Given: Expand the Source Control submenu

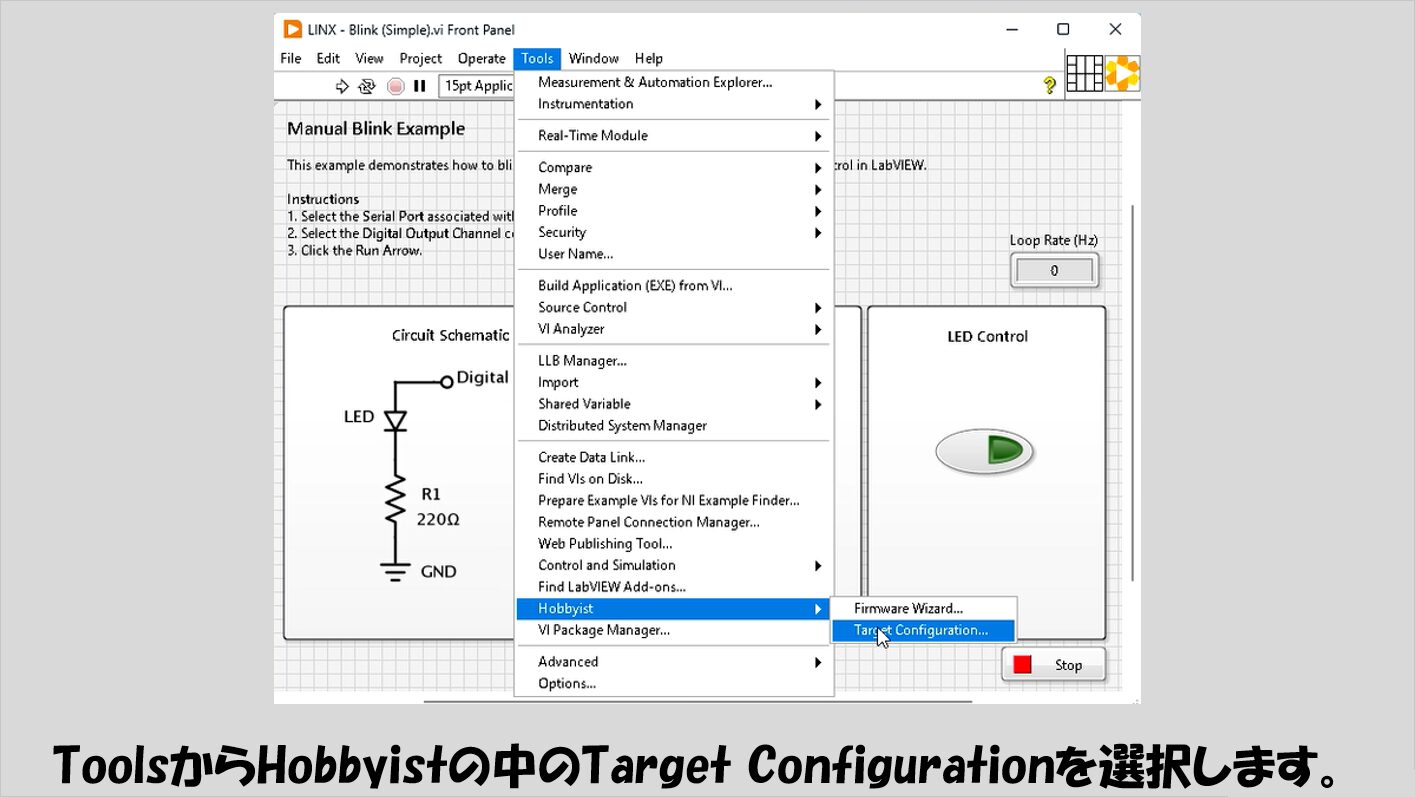Looking at the screenshot, I should click(x=673, y=308).
